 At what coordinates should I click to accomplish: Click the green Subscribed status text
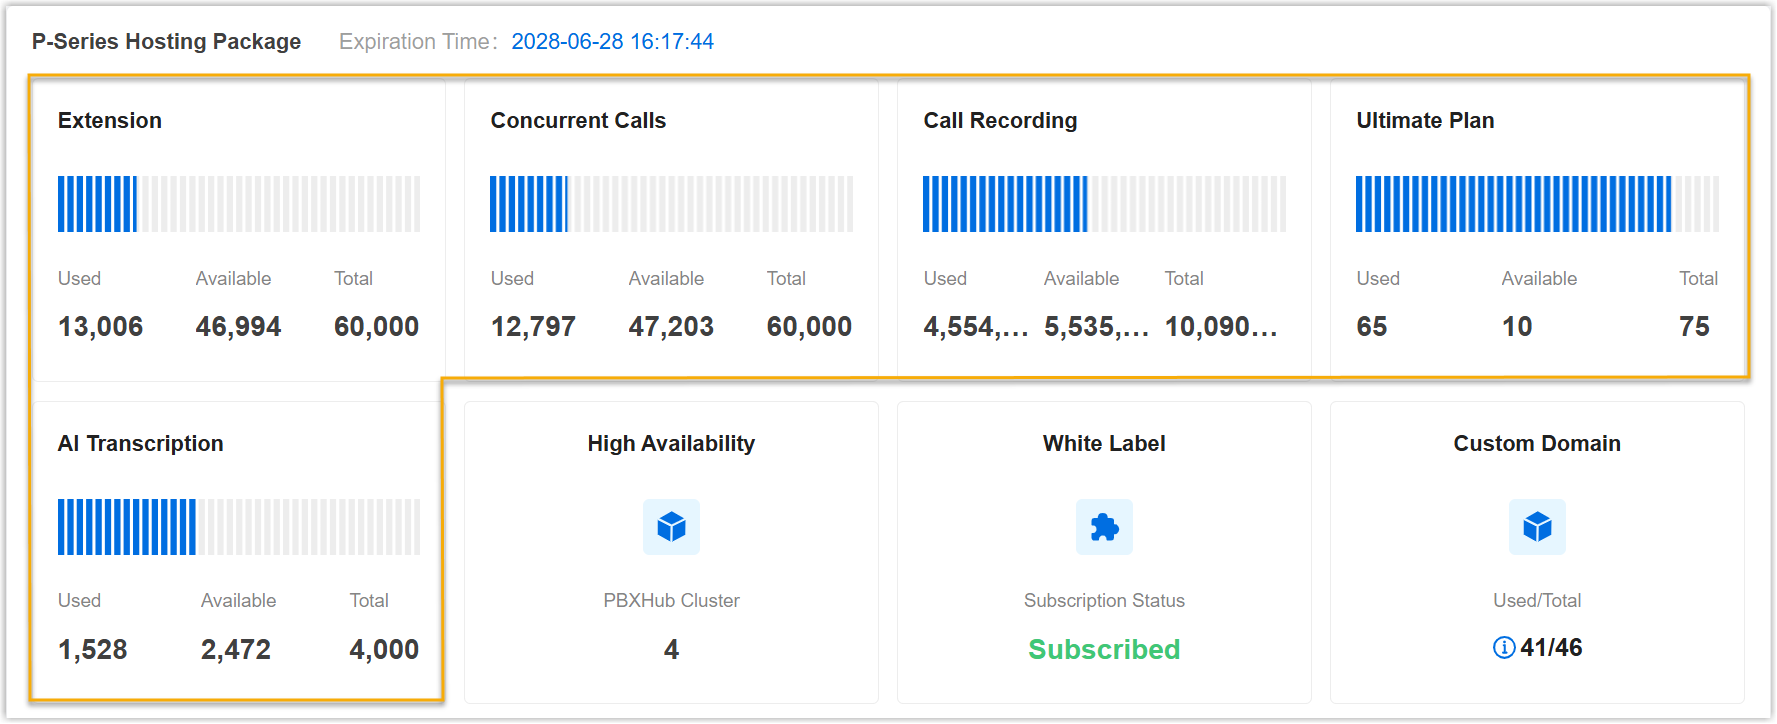point(1104,650)
